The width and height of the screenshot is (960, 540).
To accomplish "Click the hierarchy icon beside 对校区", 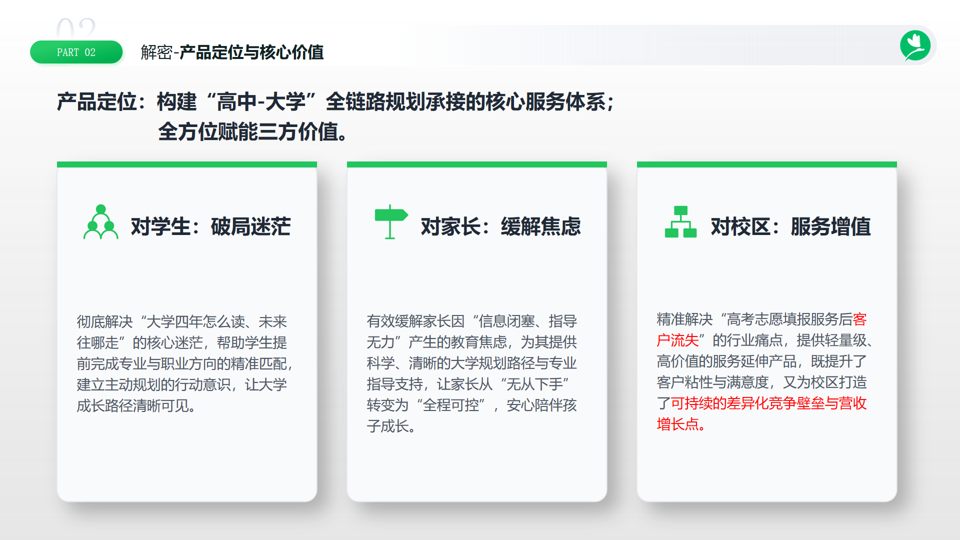I will coord(681,222).
